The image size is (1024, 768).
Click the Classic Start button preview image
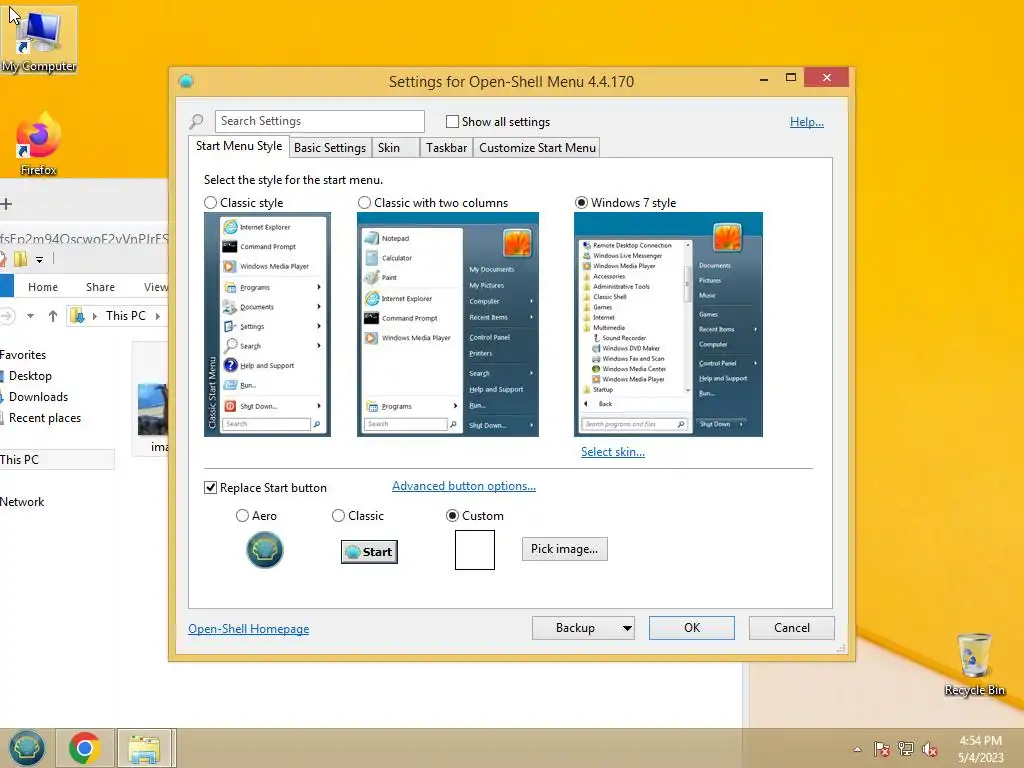pyautogui.click(x=369, y=552)
